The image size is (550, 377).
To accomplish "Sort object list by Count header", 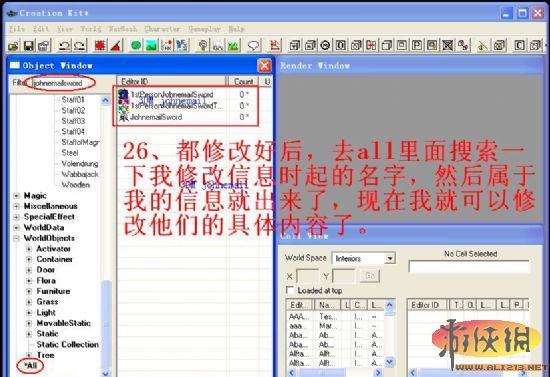I will pos(243,82).
